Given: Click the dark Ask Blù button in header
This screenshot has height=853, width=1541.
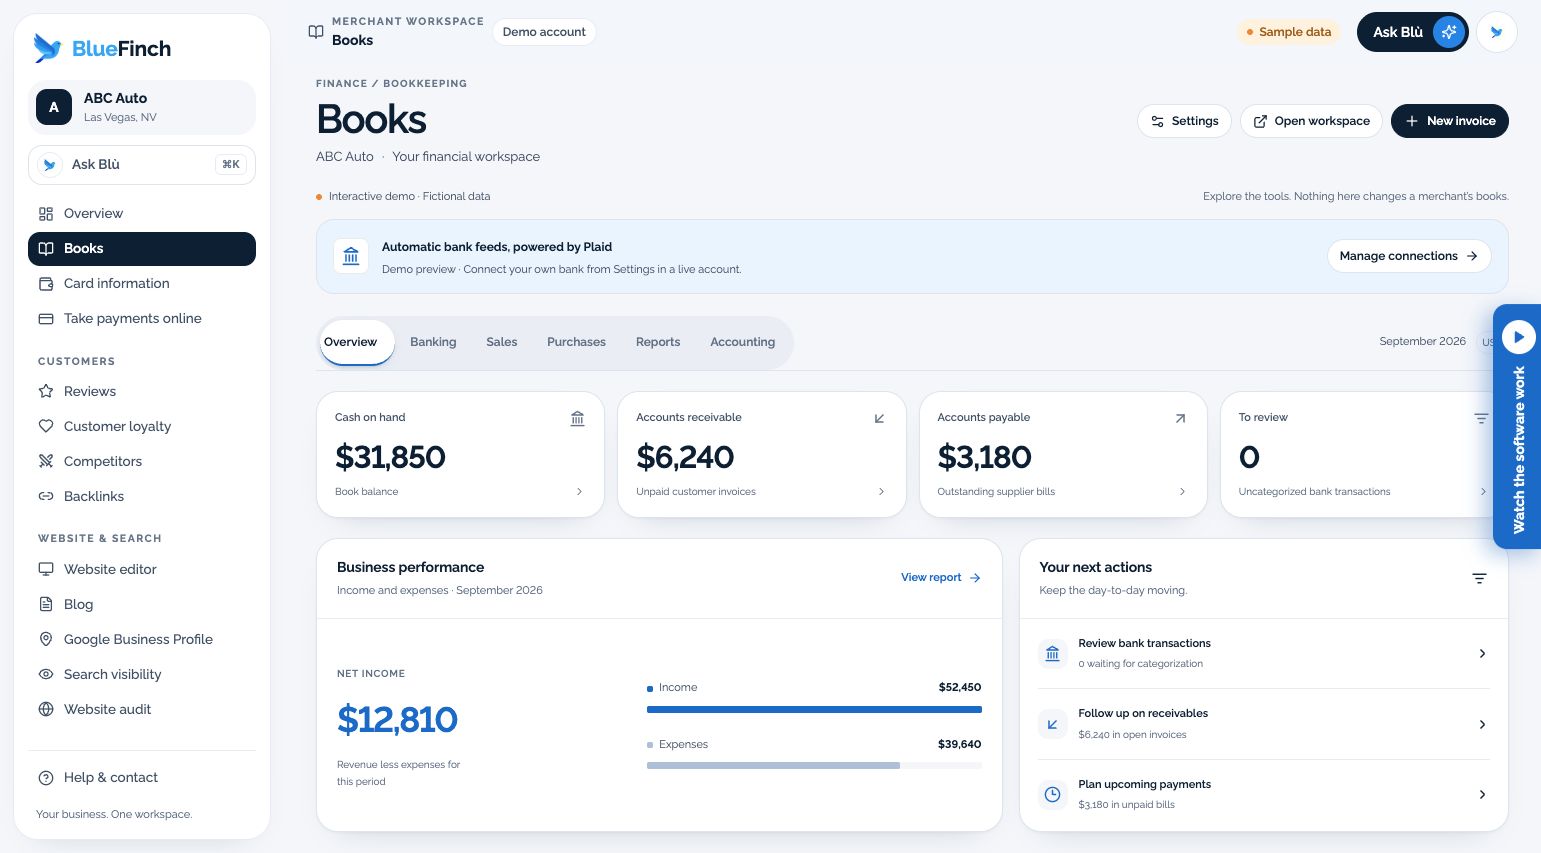Looking at the screenshot, I should click(1412, 32).
